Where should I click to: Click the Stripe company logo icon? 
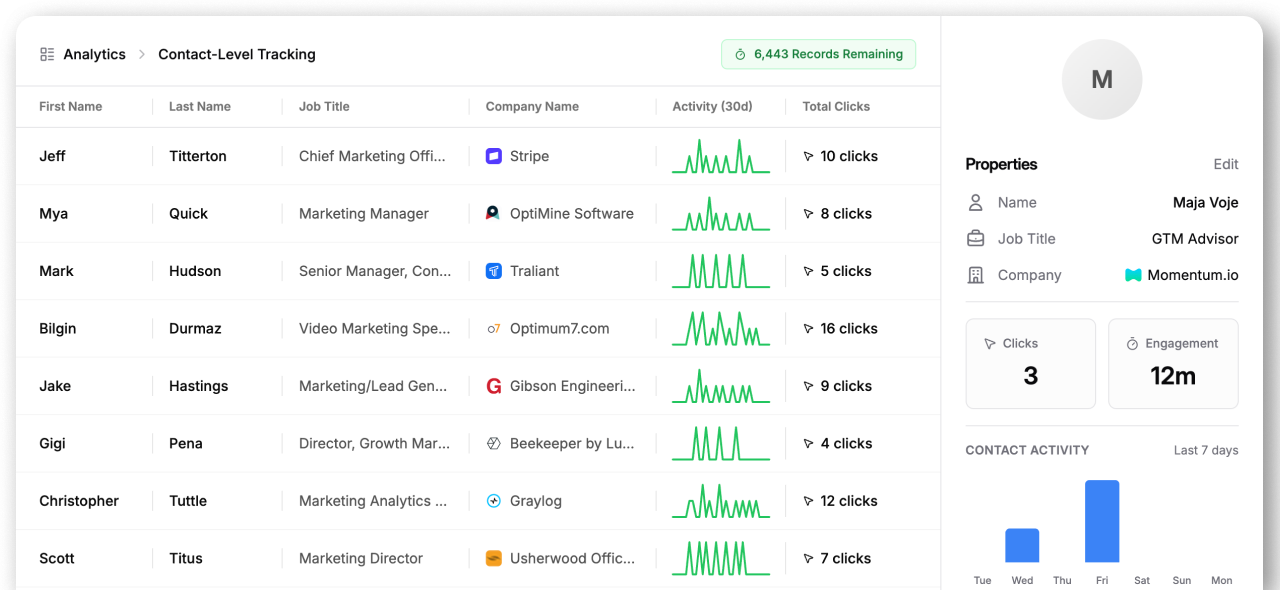click(x=493, y=156)
